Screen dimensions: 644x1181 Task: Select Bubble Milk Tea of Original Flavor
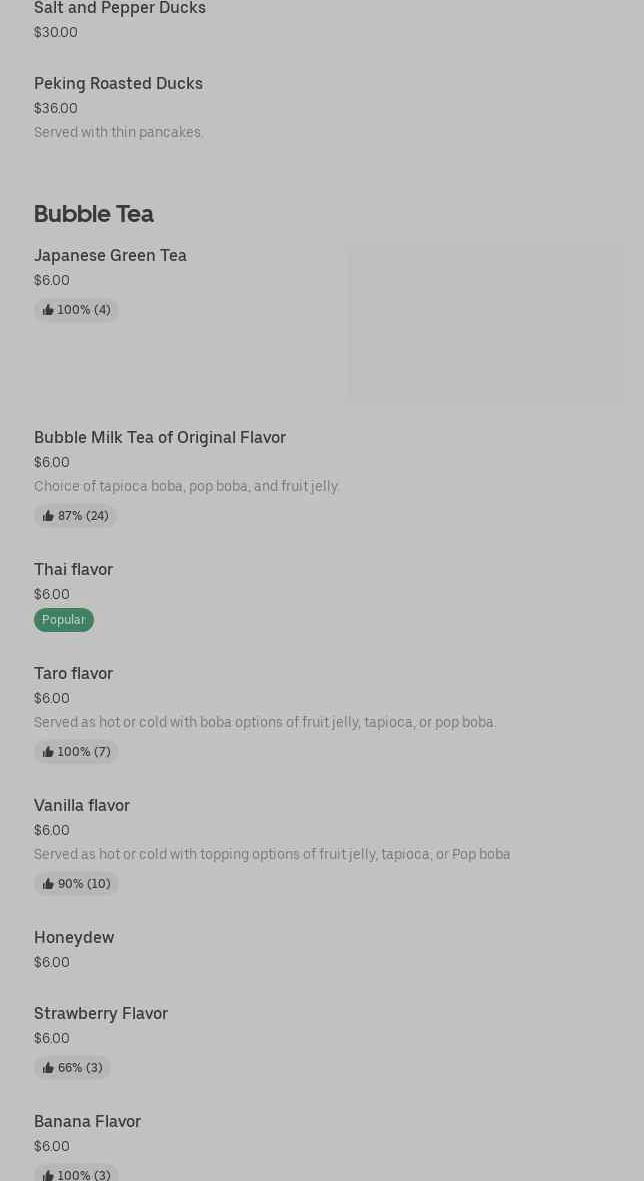pos(160,438)
